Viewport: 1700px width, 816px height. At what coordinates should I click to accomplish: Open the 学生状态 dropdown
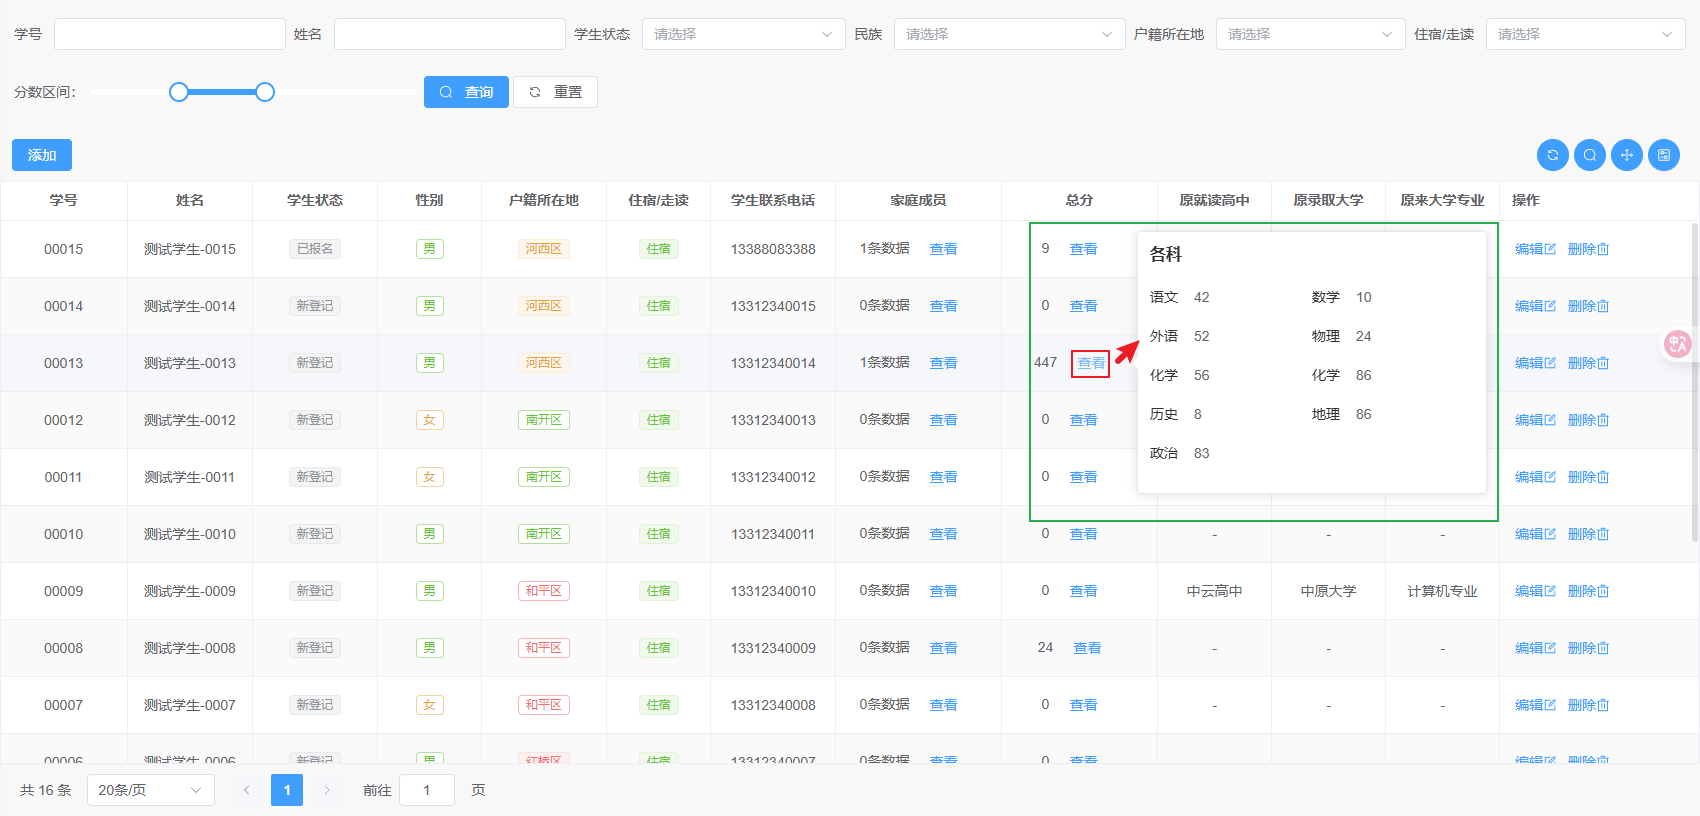[x=742, y=34]
